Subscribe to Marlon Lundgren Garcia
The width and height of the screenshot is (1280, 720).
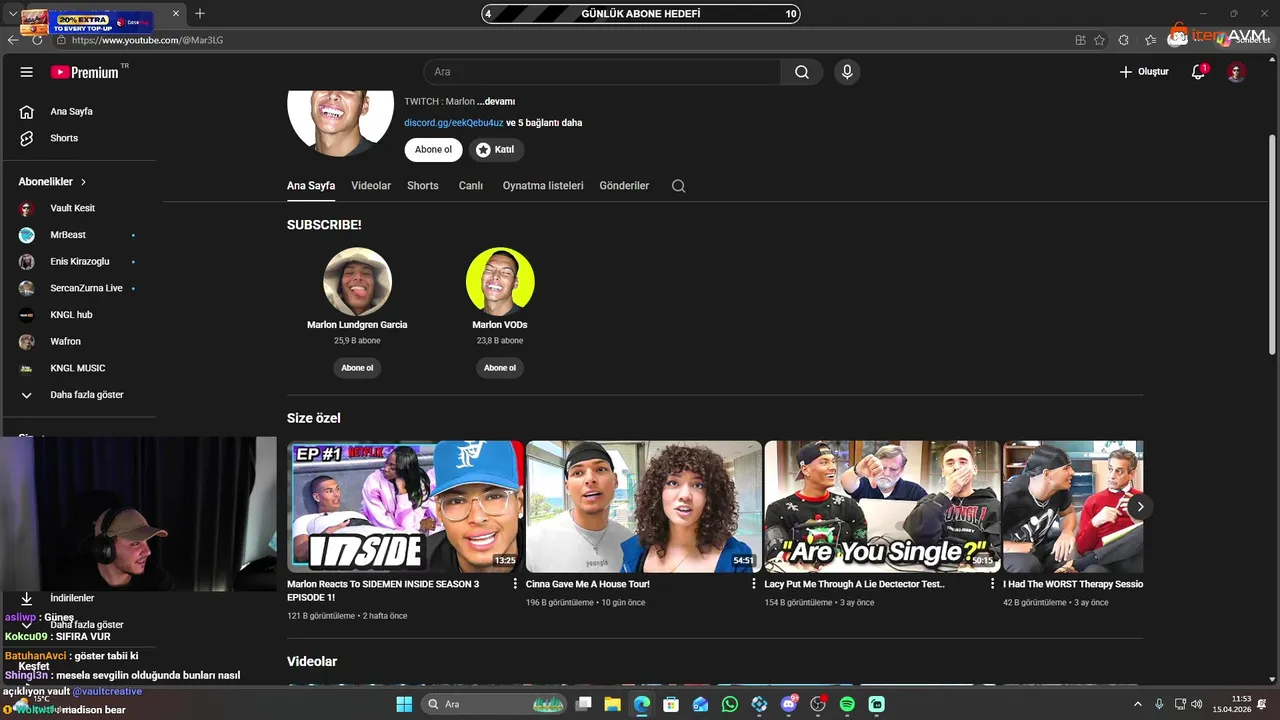click(357, 368)
